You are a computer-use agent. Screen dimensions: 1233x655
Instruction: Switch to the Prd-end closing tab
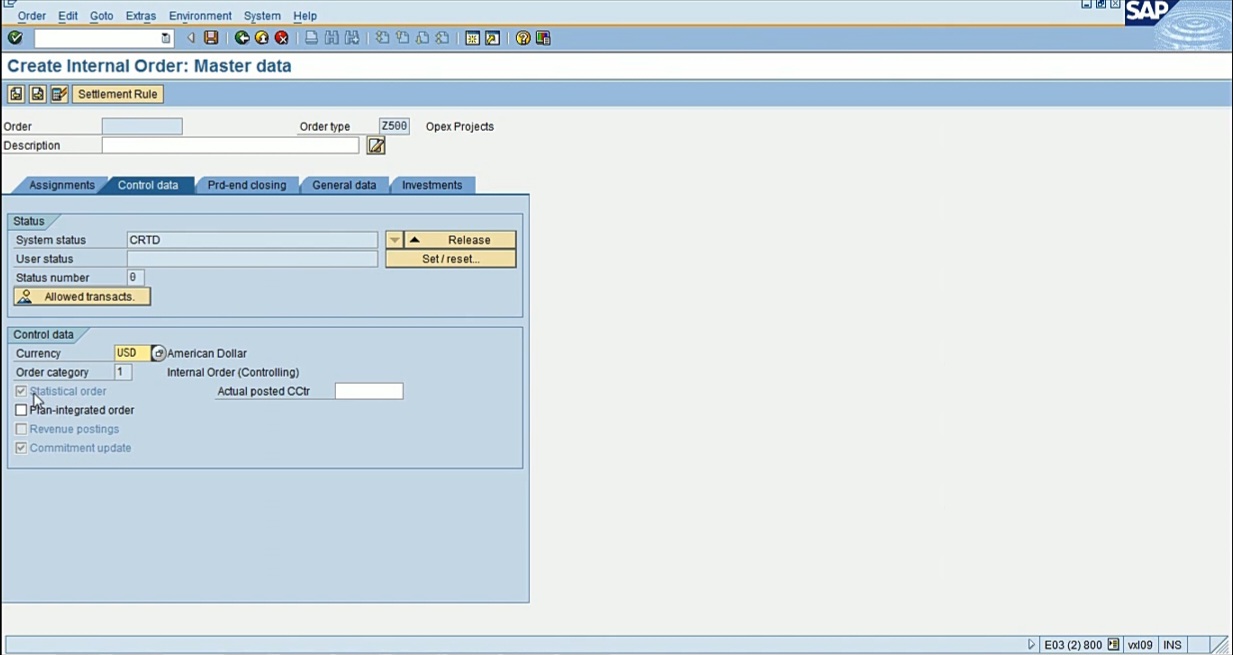point(247,185)
